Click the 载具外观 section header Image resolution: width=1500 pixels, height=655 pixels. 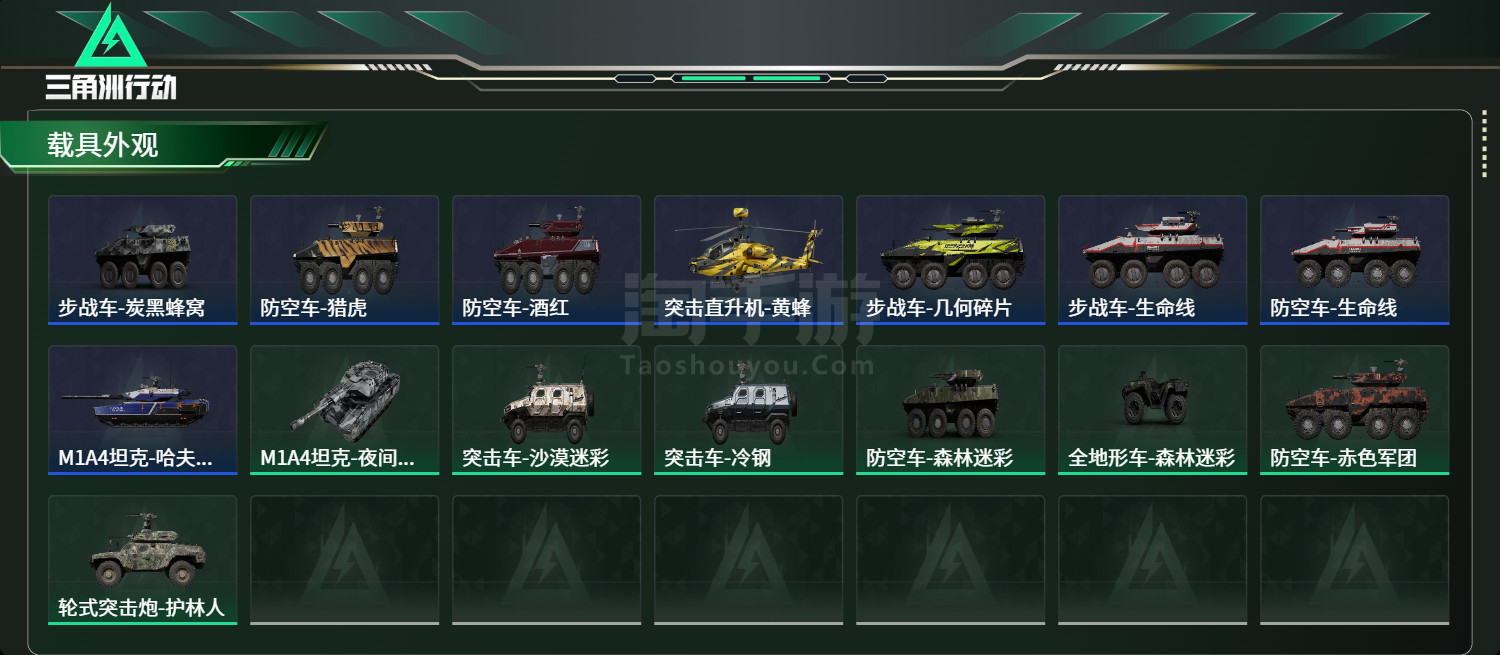tap(103, 145)
